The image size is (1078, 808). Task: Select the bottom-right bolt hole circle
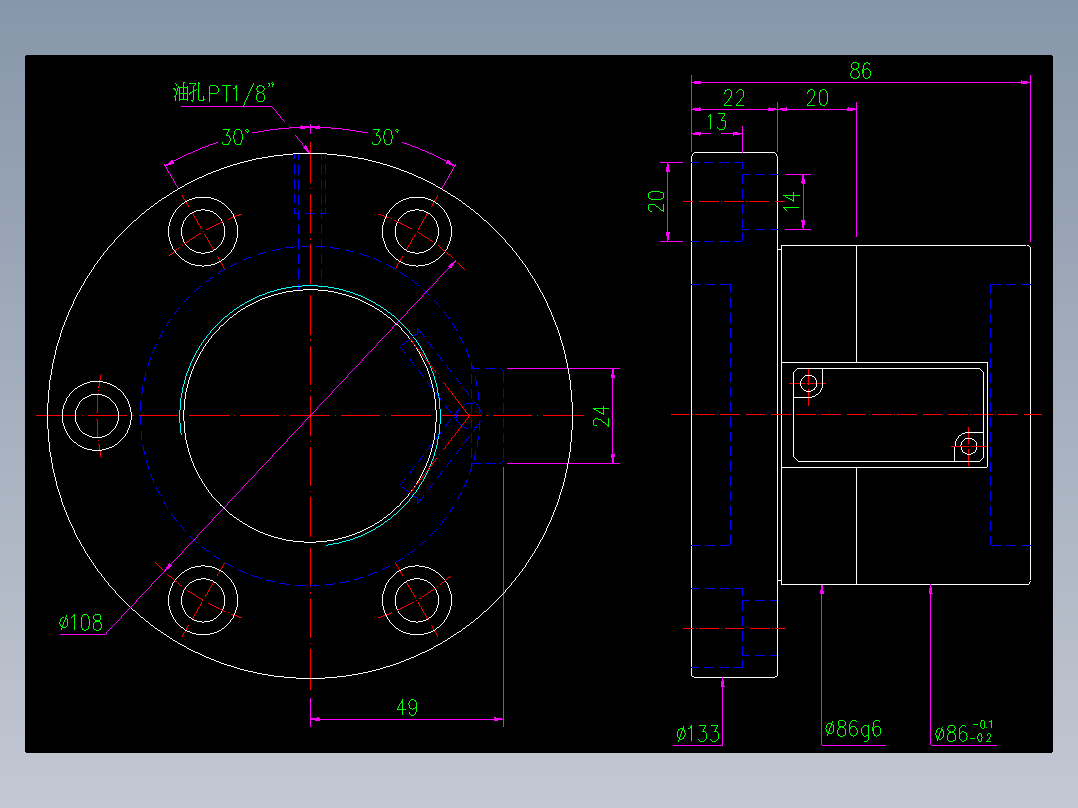coord(417,600)
